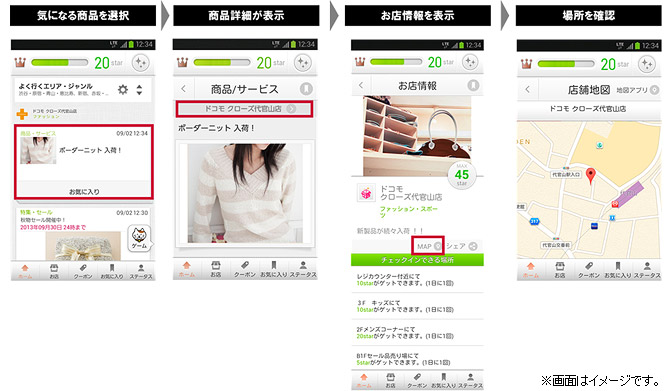Click the sparkle star button on first screen

point(140,63)
